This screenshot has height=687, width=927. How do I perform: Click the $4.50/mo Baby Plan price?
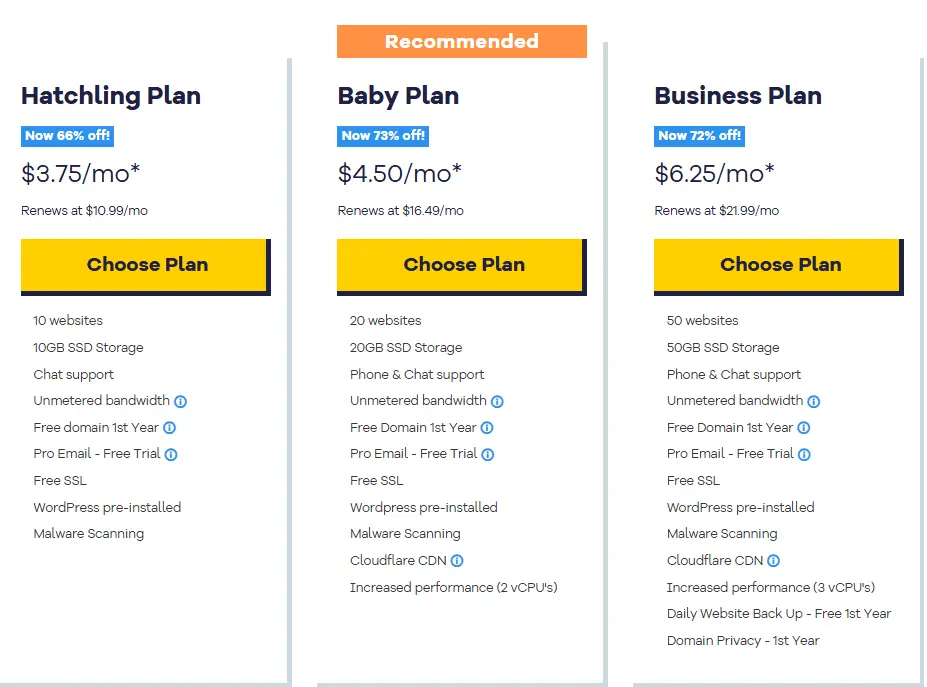(x=400, y=174)
